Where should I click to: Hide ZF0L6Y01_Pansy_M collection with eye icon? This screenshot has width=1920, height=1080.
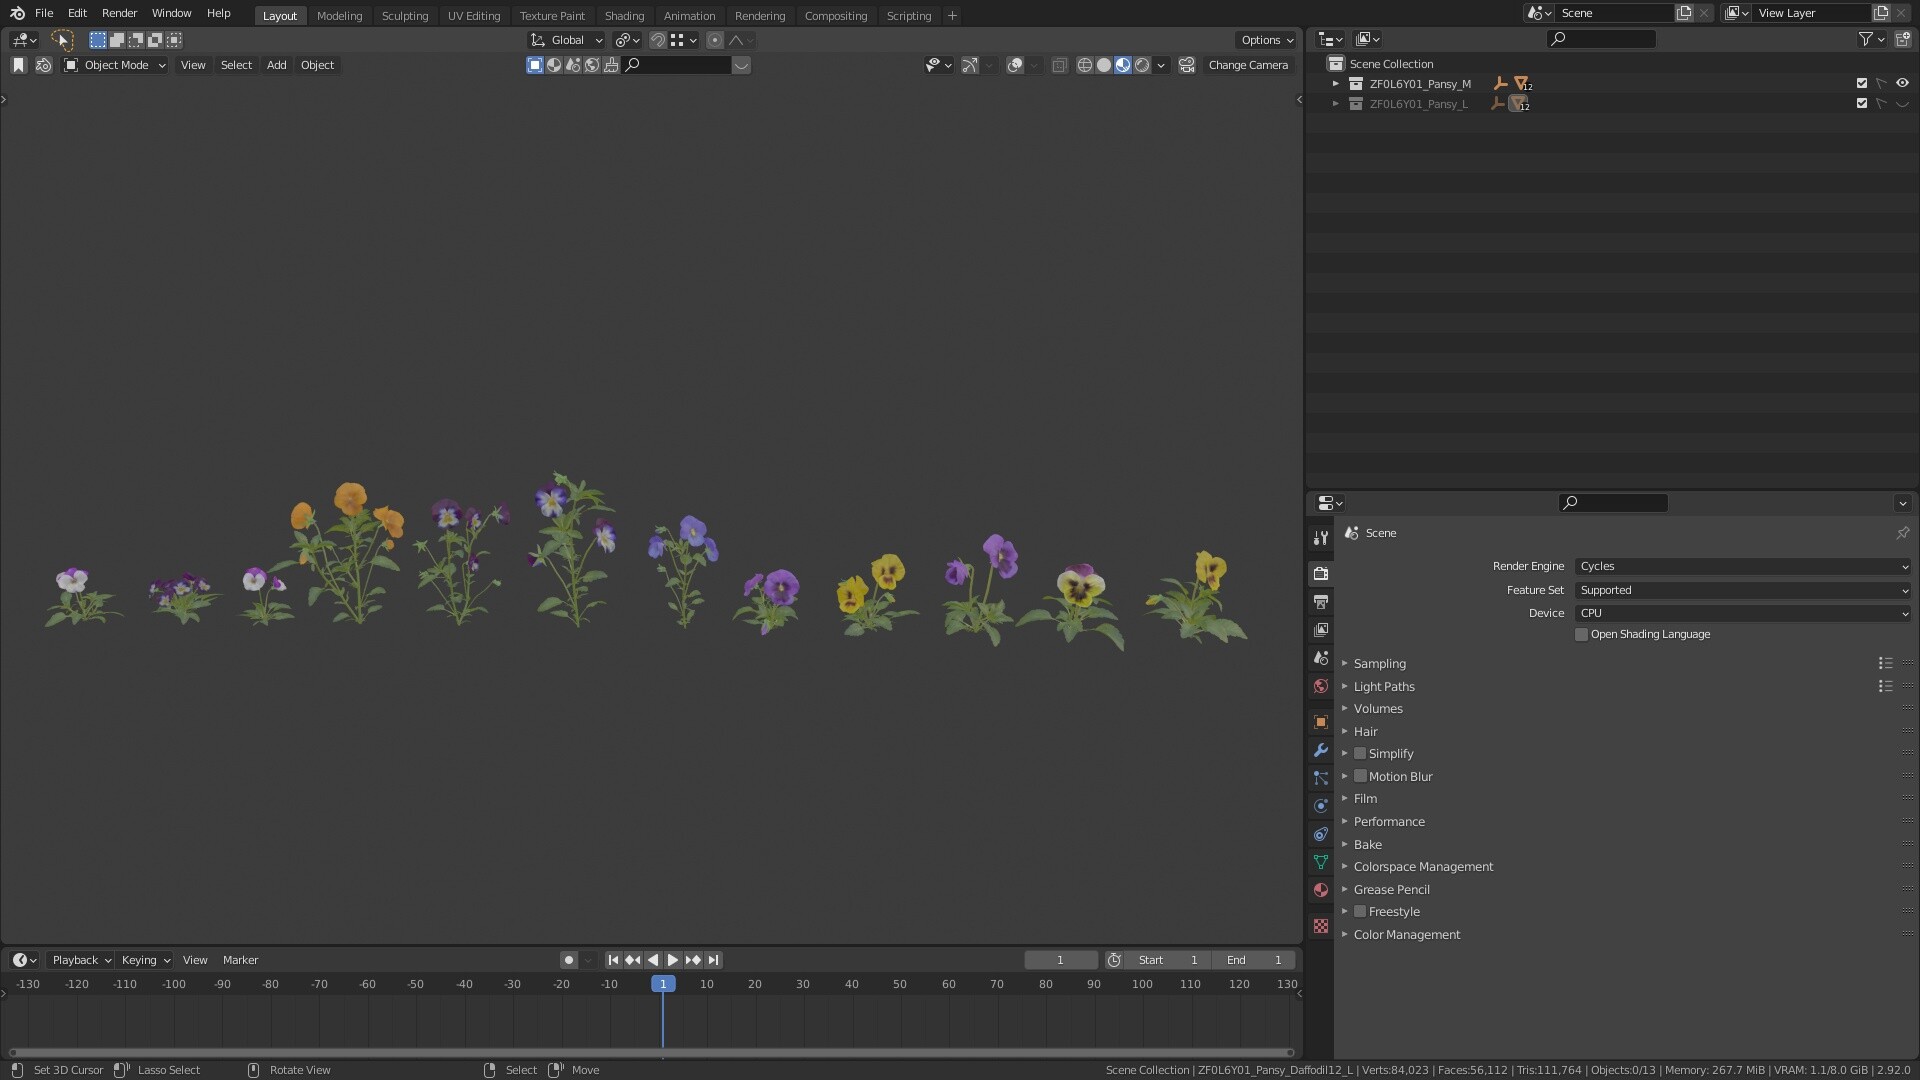tap(1902, 84)
